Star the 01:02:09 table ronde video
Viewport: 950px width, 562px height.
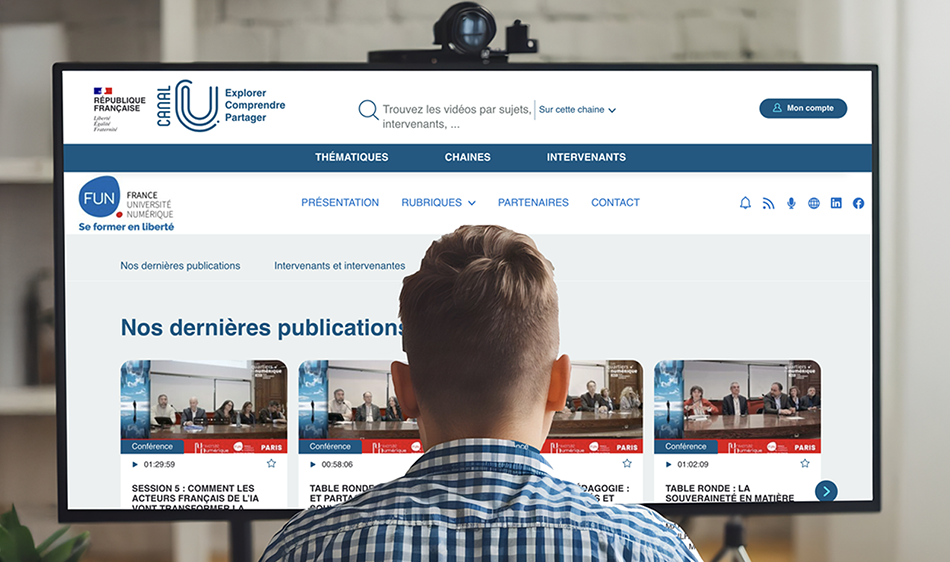click(804, 464)
